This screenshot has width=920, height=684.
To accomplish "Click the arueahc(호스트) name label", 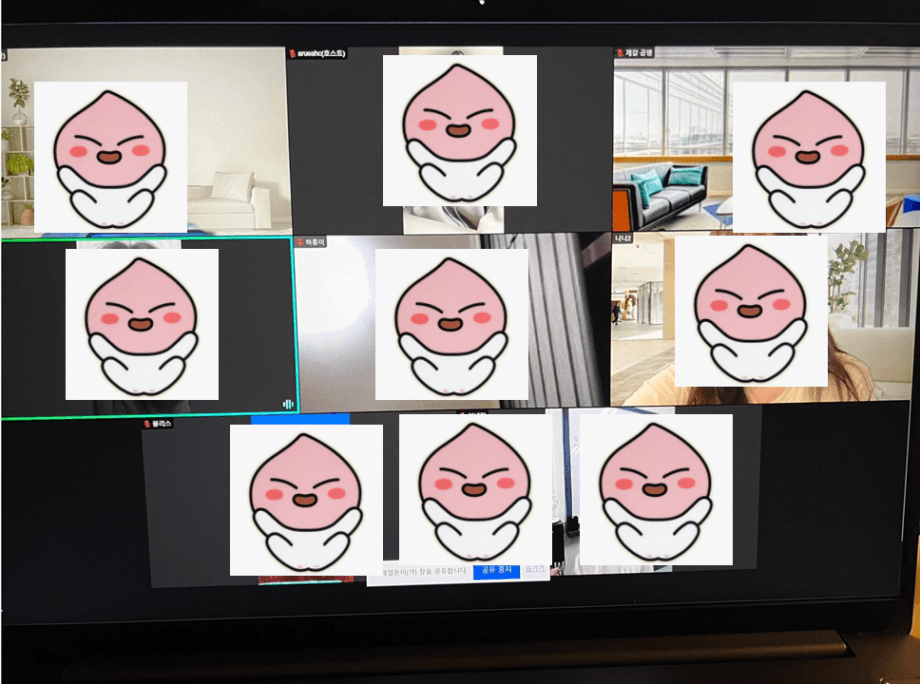I will coord(321,53).
